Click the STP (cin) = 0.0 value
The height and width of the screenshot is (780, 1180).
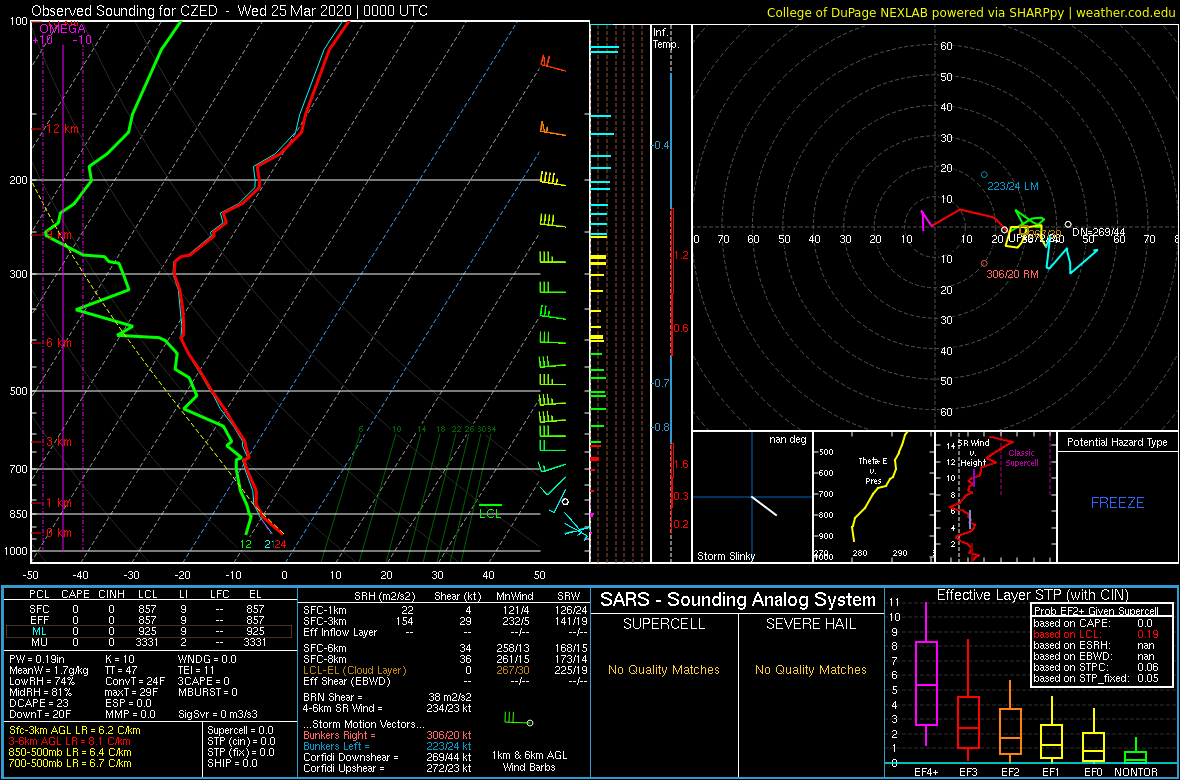(x=240, y=741)
